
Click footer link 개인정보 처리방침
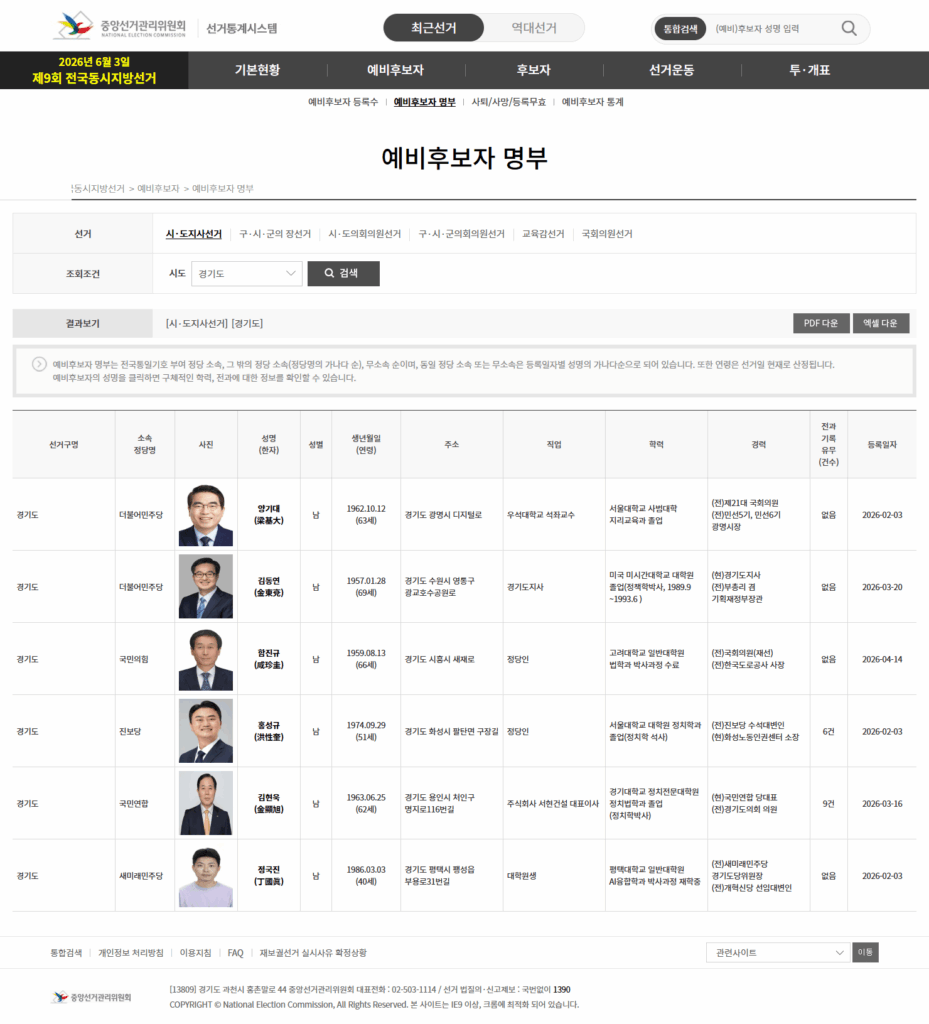131,953
